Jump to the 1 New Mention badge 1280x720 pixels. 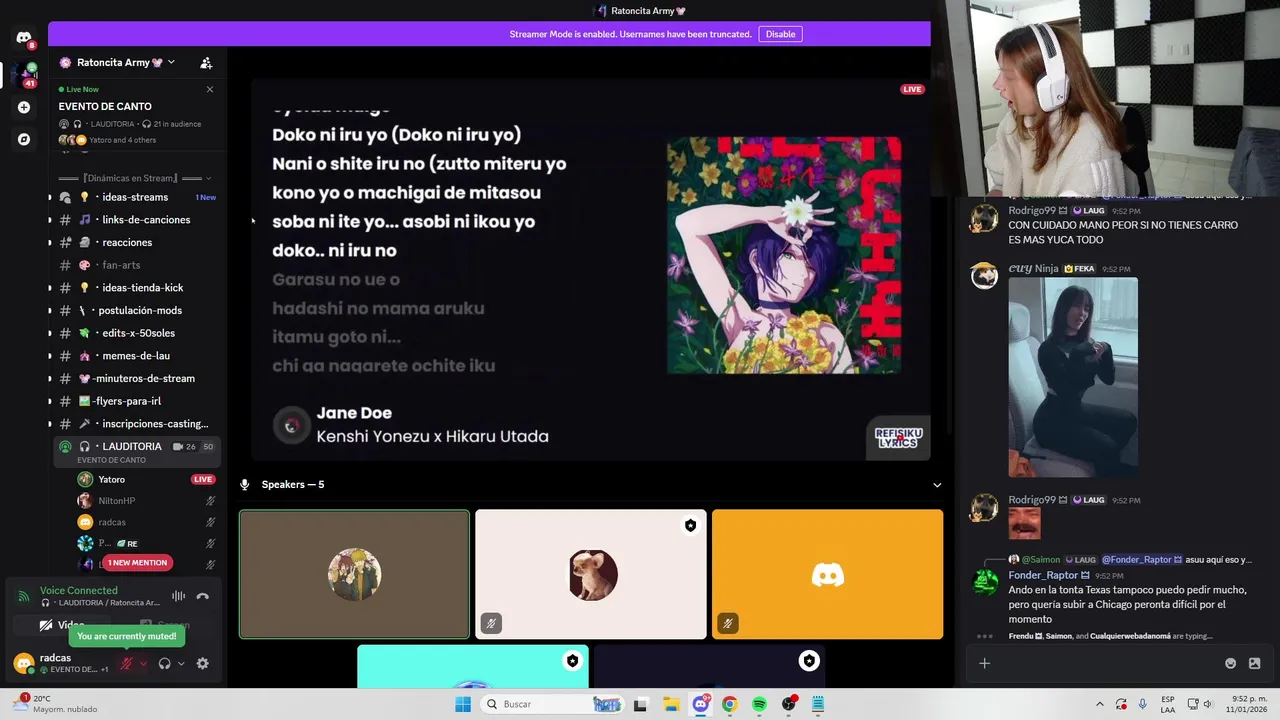coord(137,563)
